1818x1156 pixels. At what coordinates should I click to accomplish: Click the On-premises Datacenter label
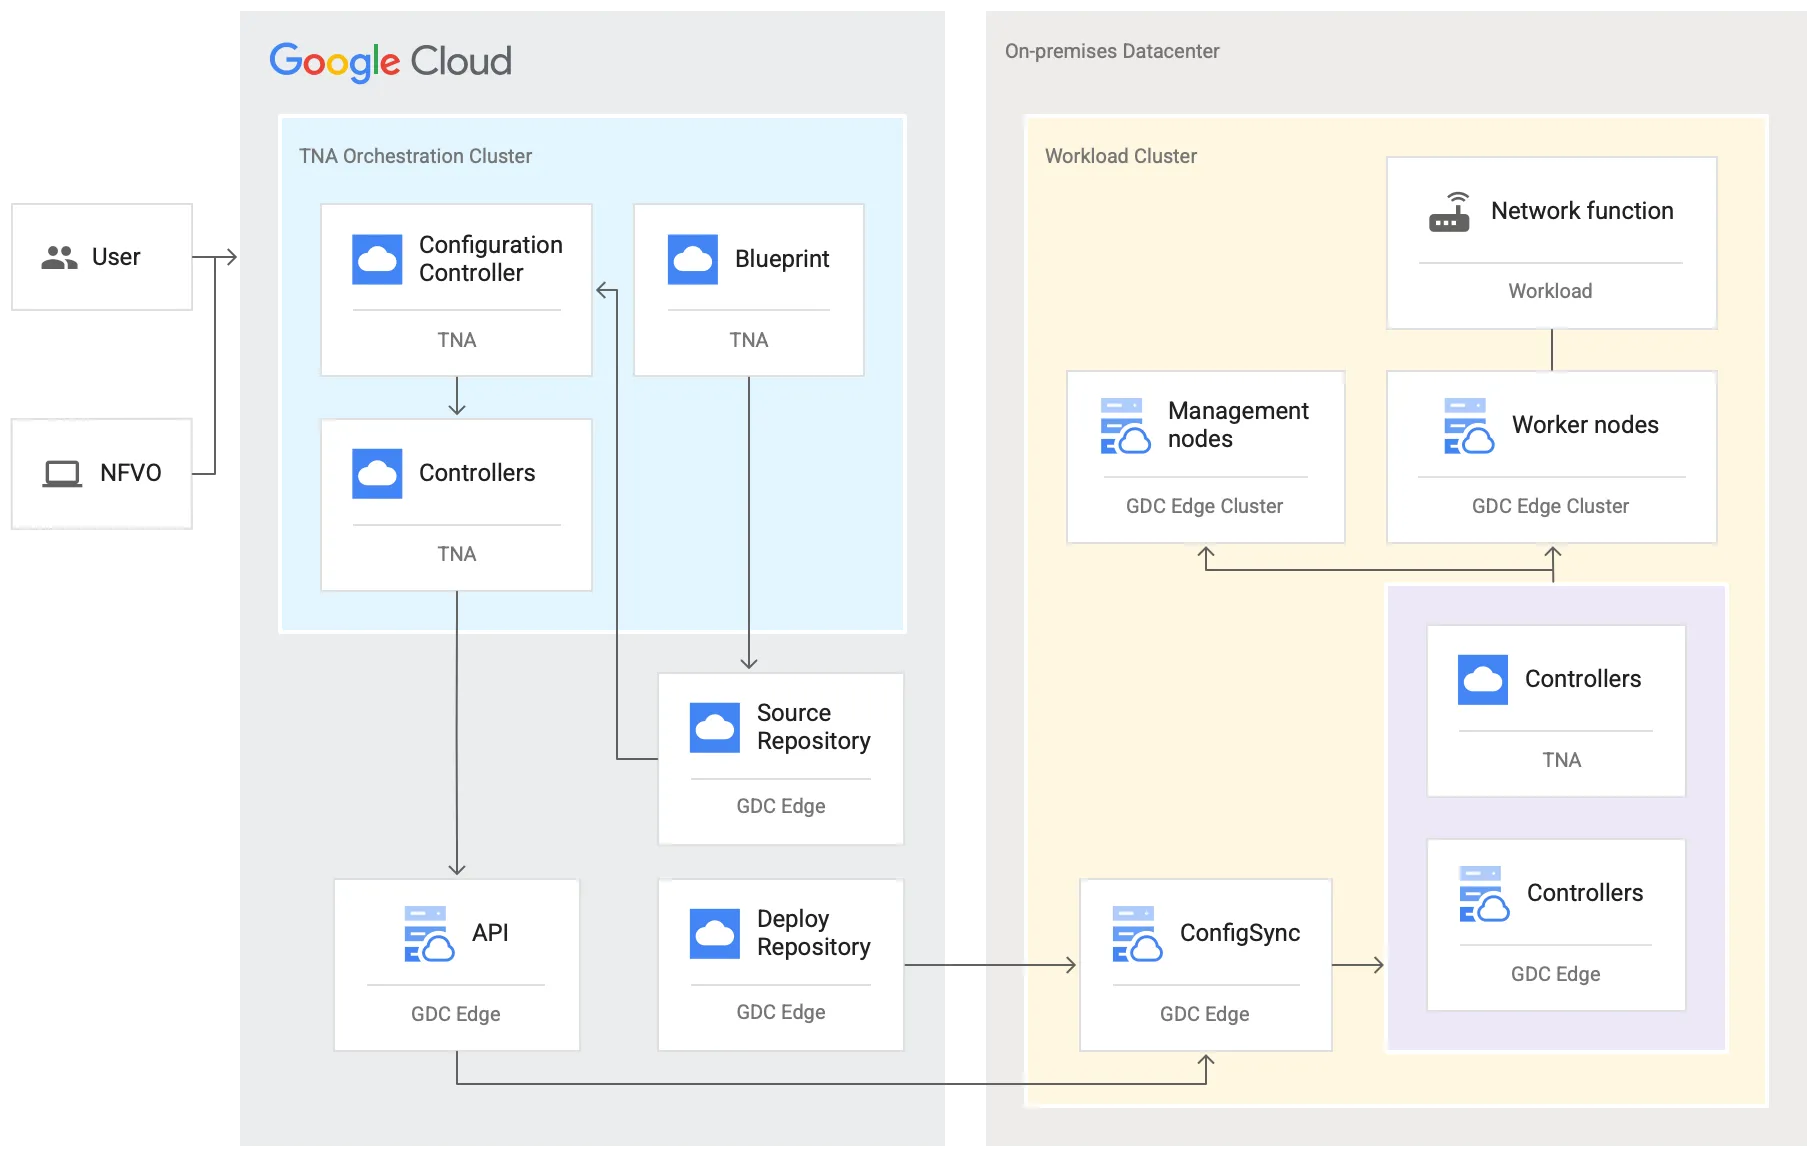[1111, 51]
